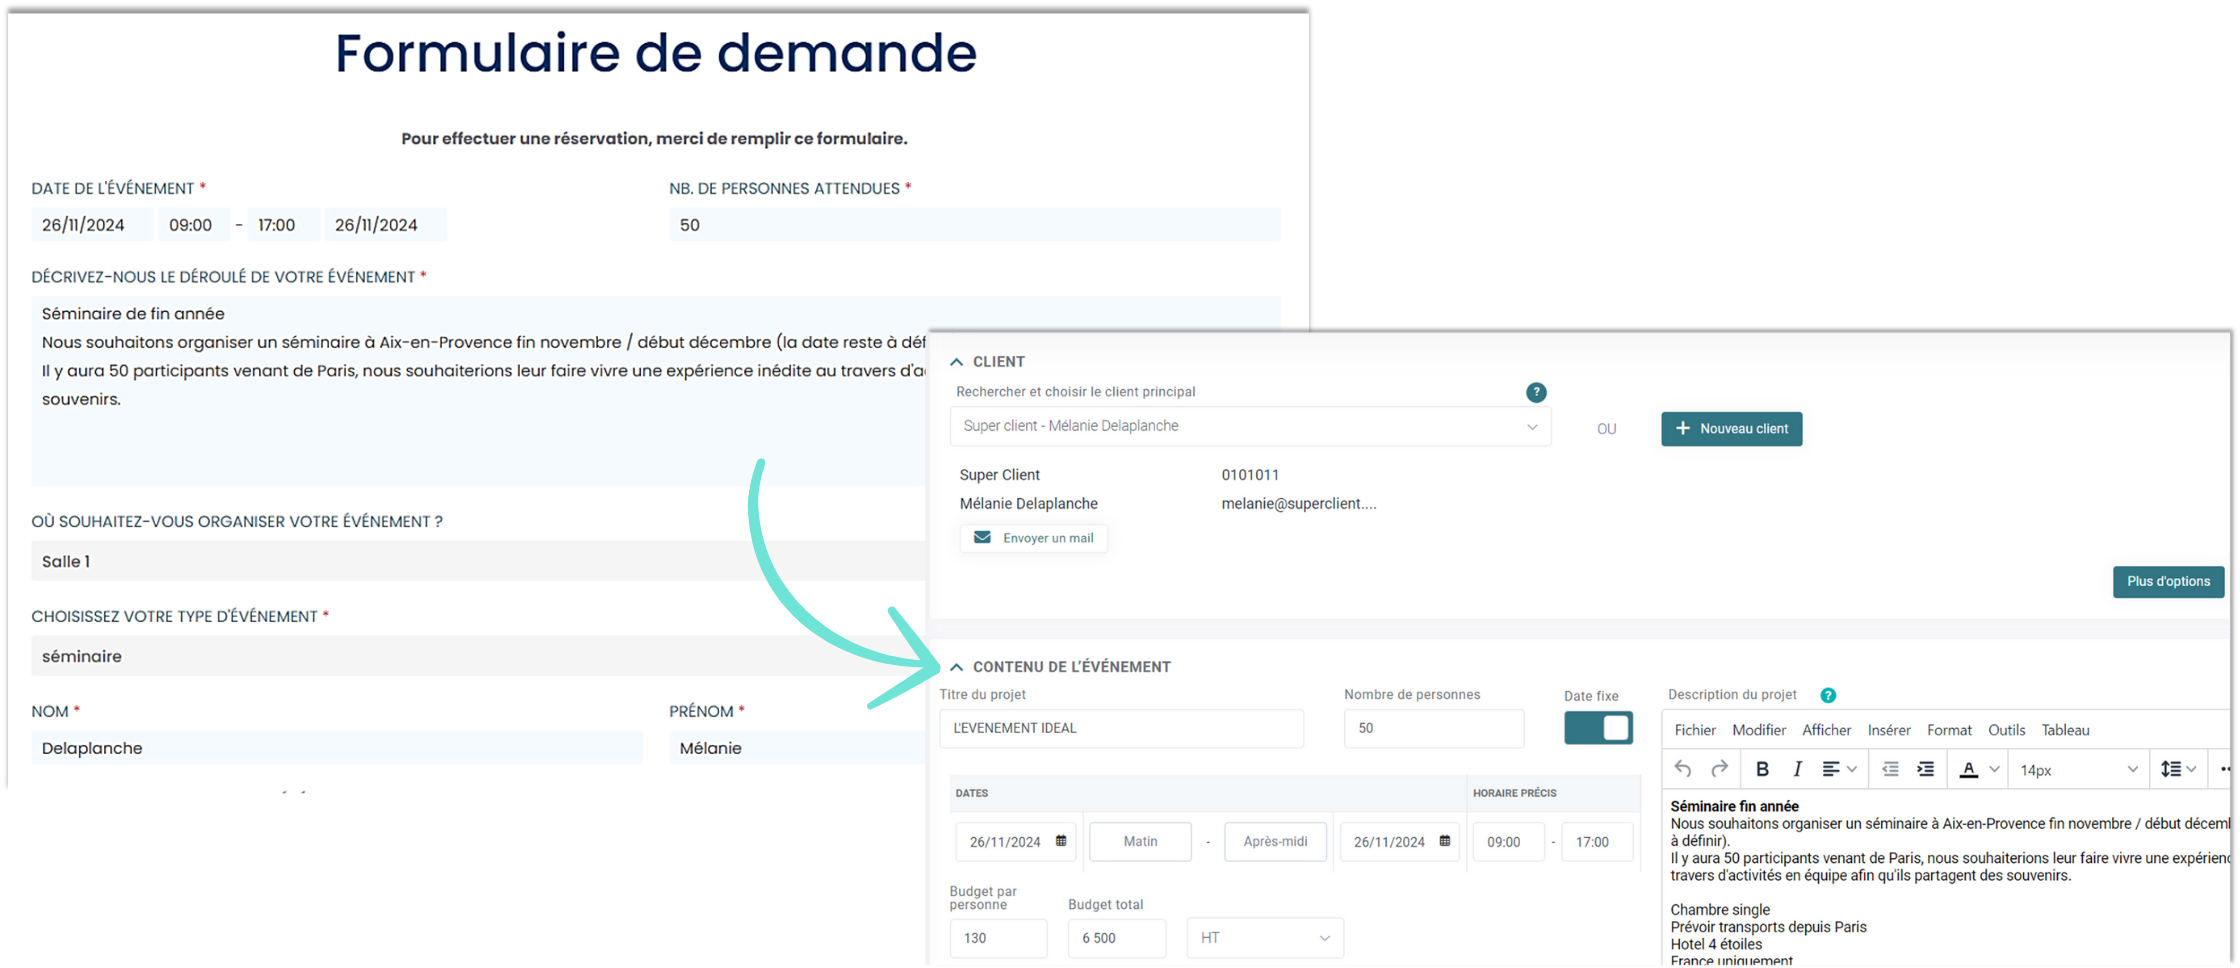The image size is (2240, 968).
Task: Click the text color A icon
Action: tap(1968, 769)
